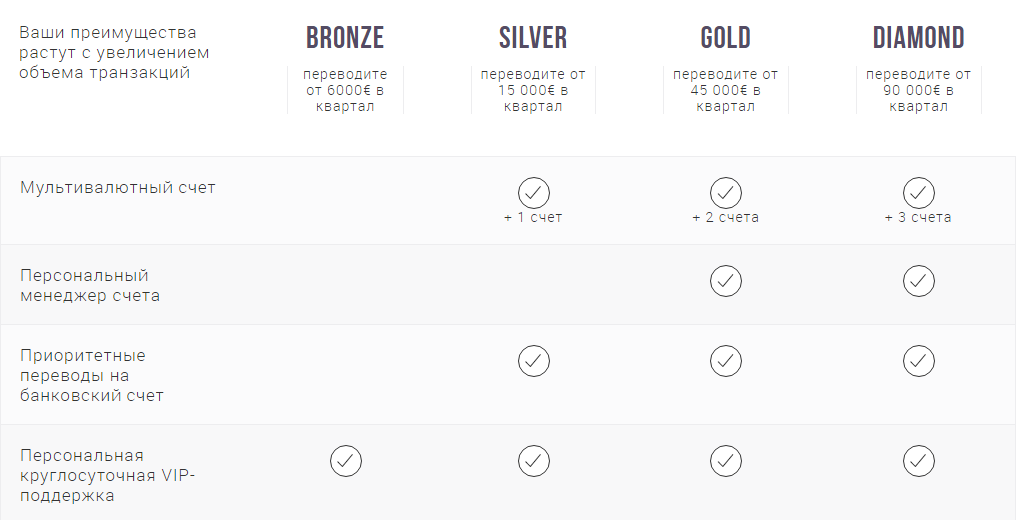The width and height of the screenshot is (1017, 520).
Task: Click the Gold VIP support checkmark
Action: 726,461
